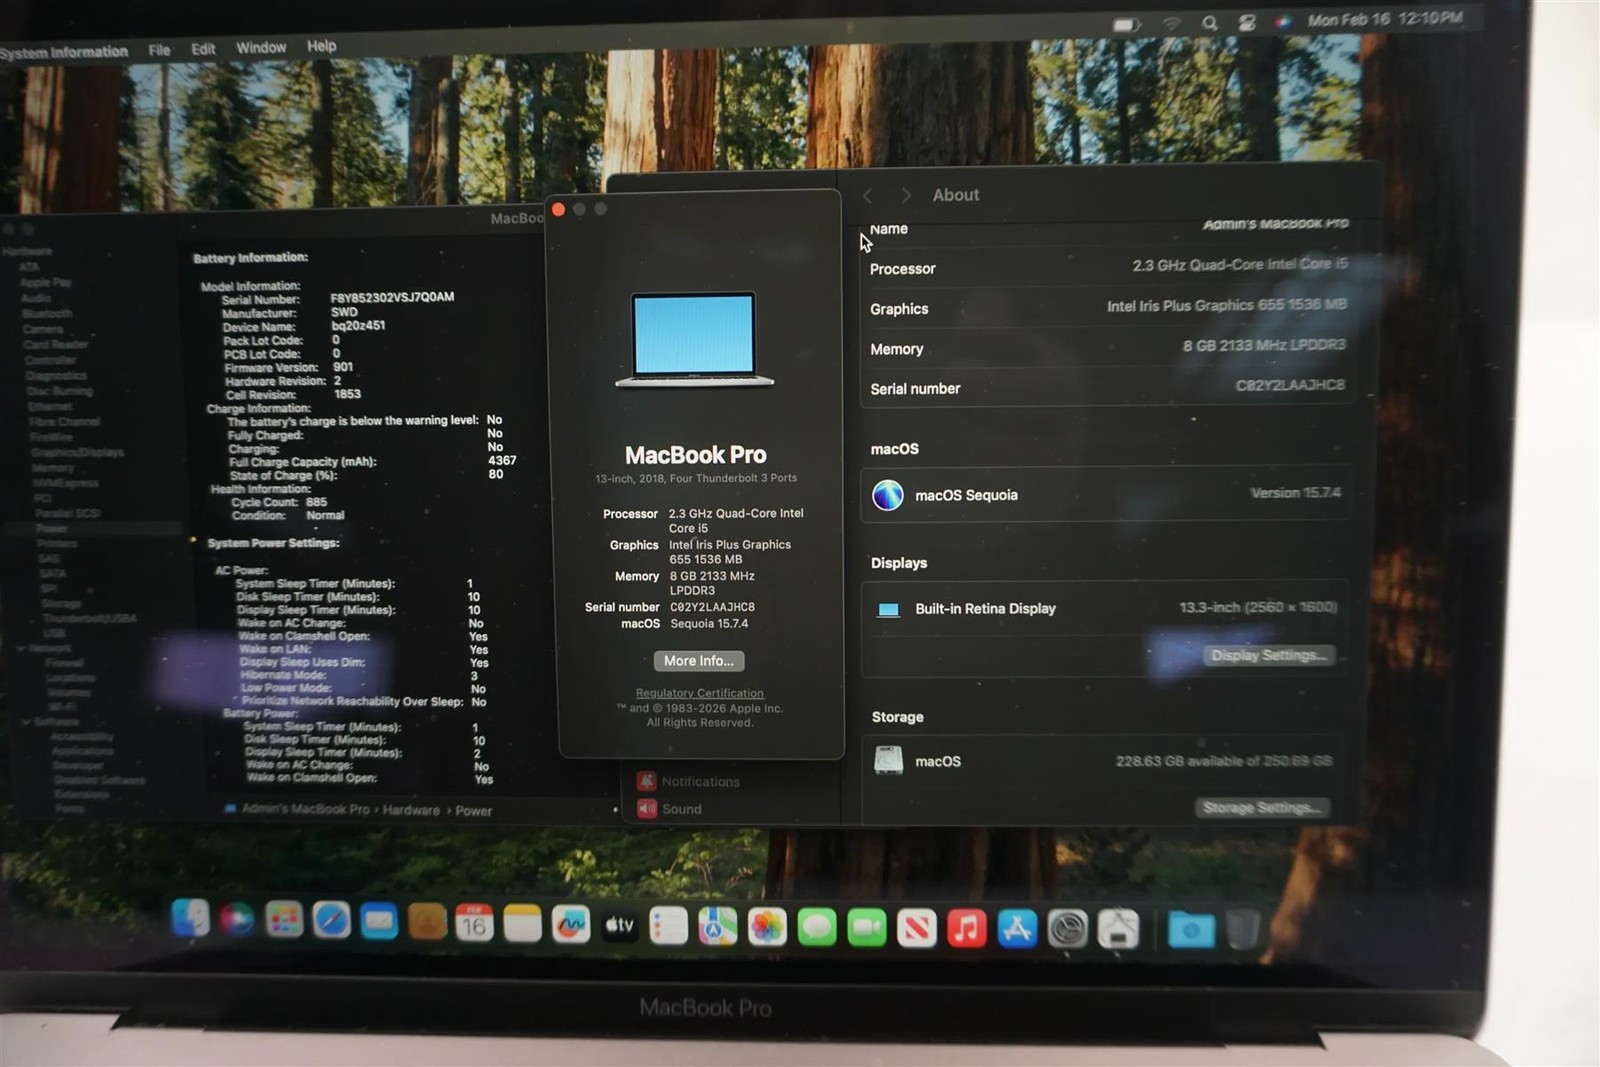Collapse the Network section in System Information

pyautogui.click(x=21, y=648)
